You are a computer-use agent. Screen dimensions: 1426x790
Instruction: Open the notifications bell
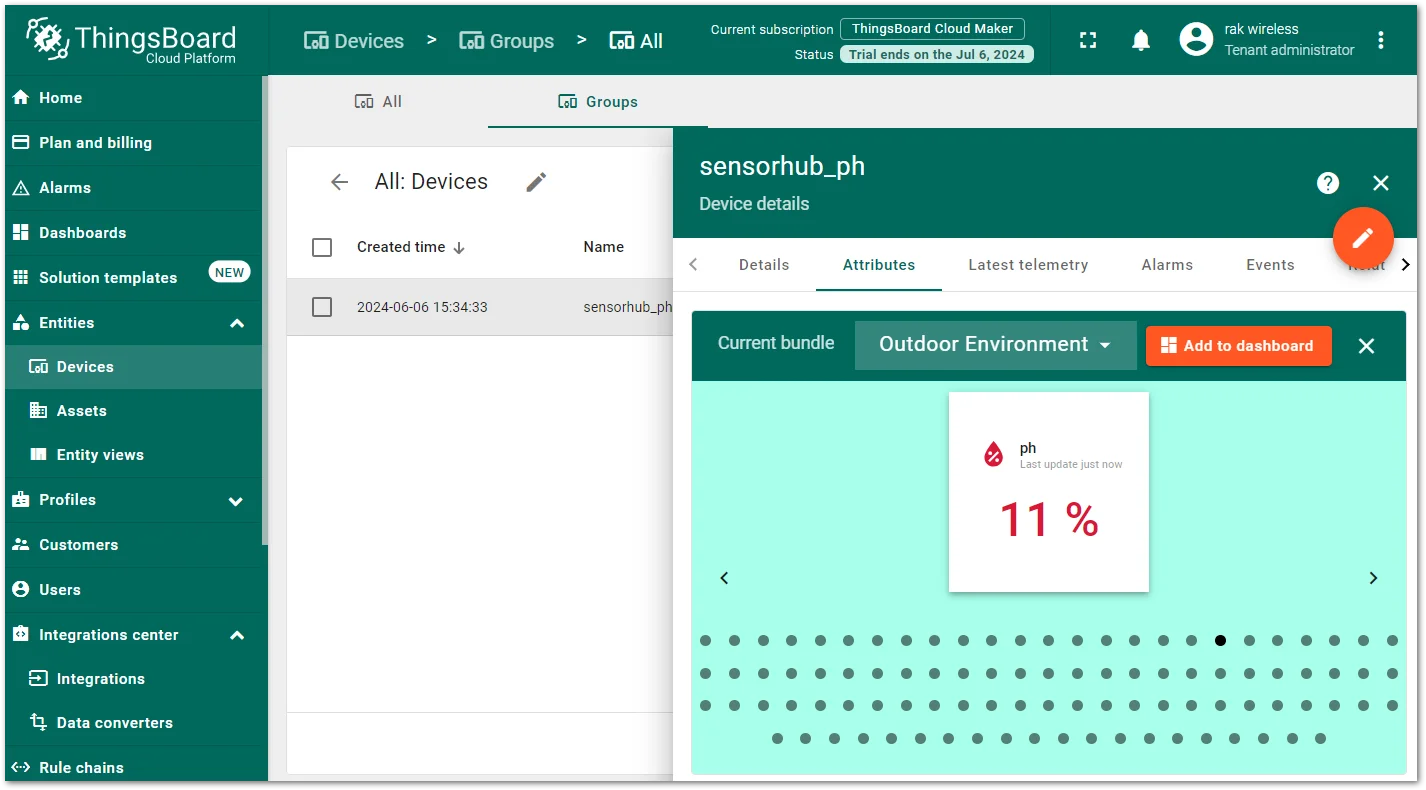coord(1141,40)
